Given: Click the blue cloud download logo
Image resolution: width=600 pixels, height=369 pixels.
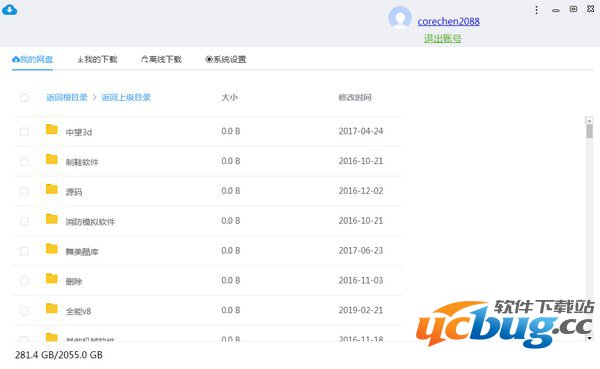Looking at the screenshot, I should pyautogui.click(x=10, y=10).
